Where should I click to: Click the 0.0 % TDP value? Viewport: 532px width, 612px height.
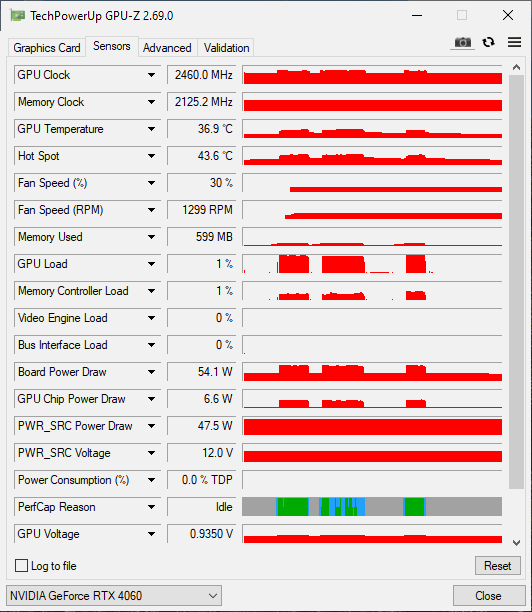(x=202, y=480)
